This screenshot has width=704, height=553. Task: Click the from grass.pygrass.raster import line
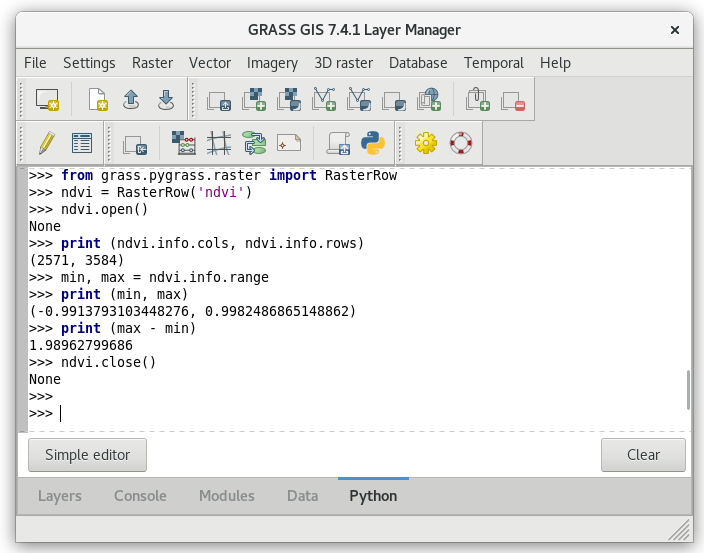pyautogui.click(x=213, y=175)
